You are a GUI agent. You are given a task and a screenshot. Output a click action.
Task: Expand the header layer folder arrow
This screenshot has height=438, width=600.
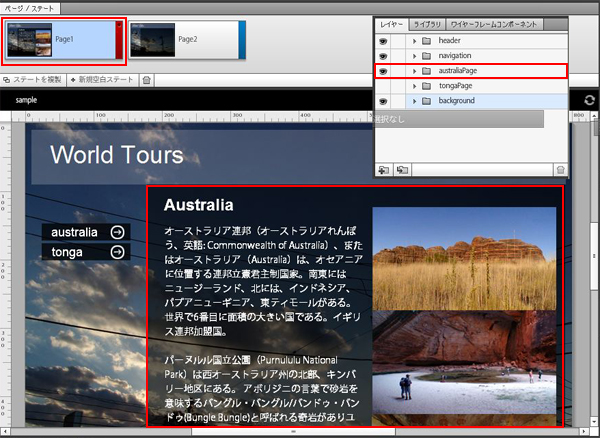(414, 41)
